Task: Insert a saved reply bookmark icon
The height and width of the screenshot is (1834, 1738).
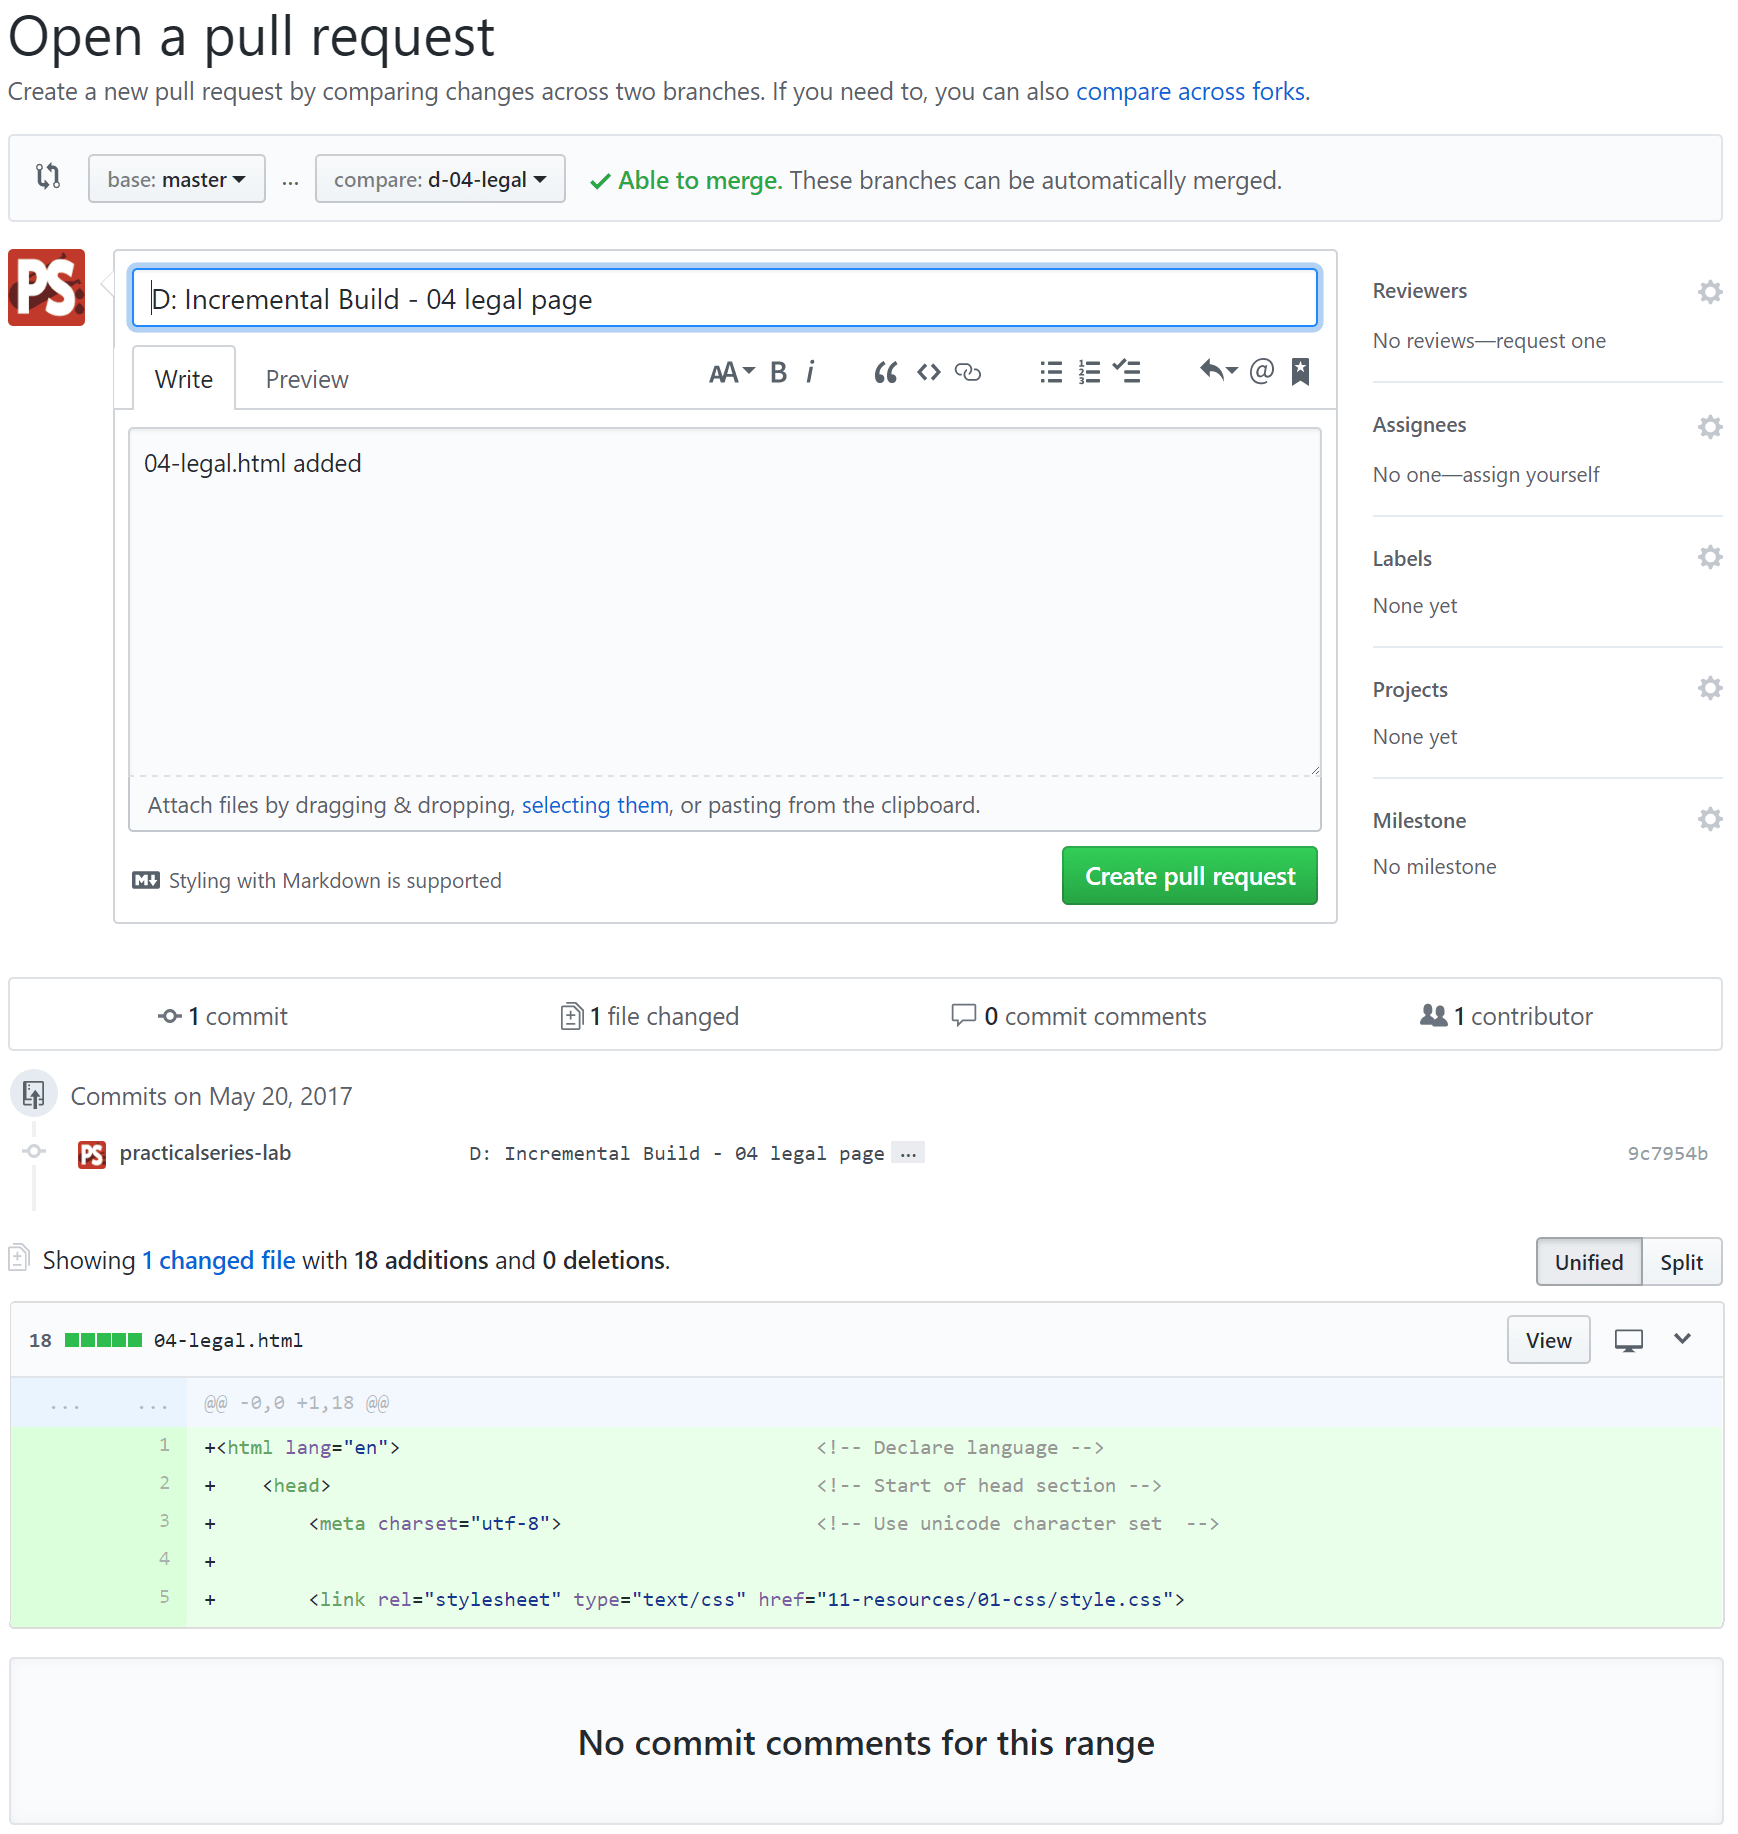Action: pyautogui.click(x=1300, y=372)
